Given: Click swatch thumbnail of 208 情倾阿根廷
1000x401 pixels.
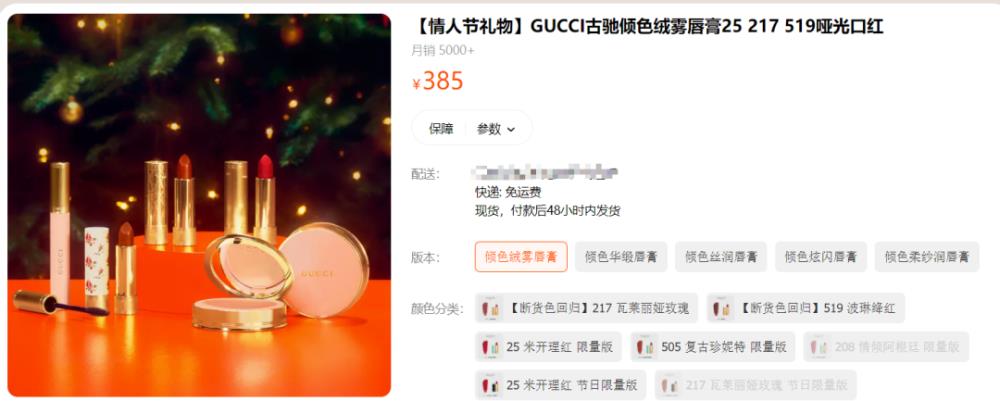Looking at the screenshot, I should point(820,347).
